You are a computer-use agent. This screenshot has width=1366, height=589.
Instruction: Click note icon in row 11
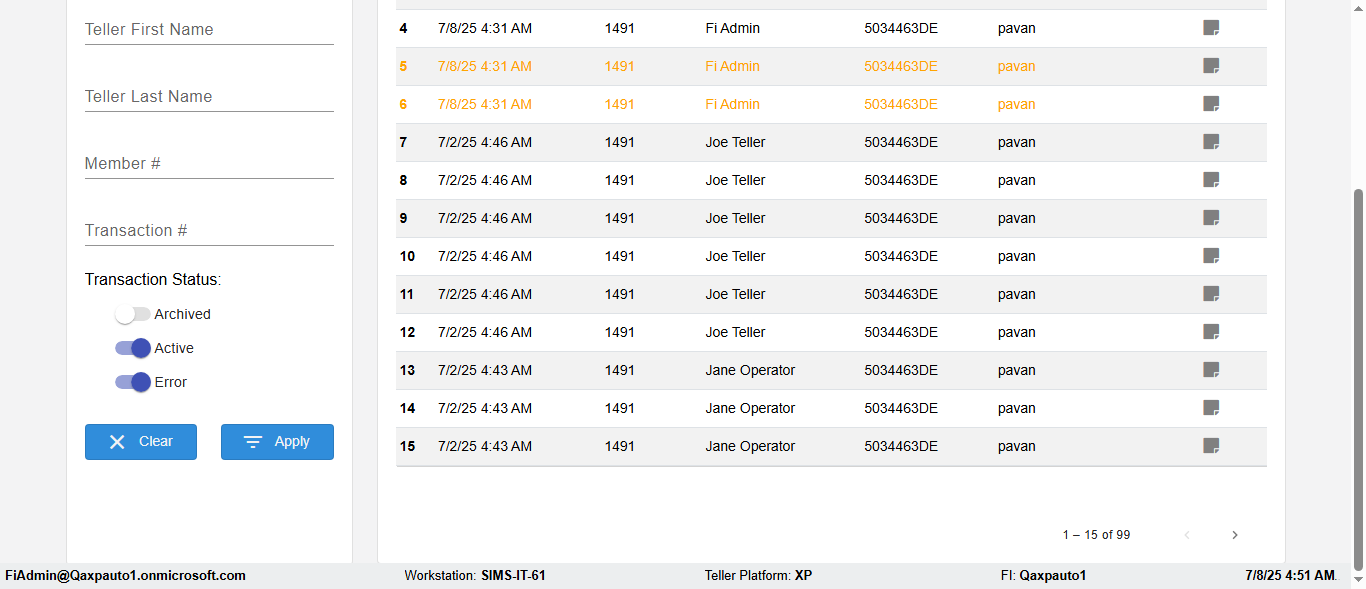(x=1211, y=294)
